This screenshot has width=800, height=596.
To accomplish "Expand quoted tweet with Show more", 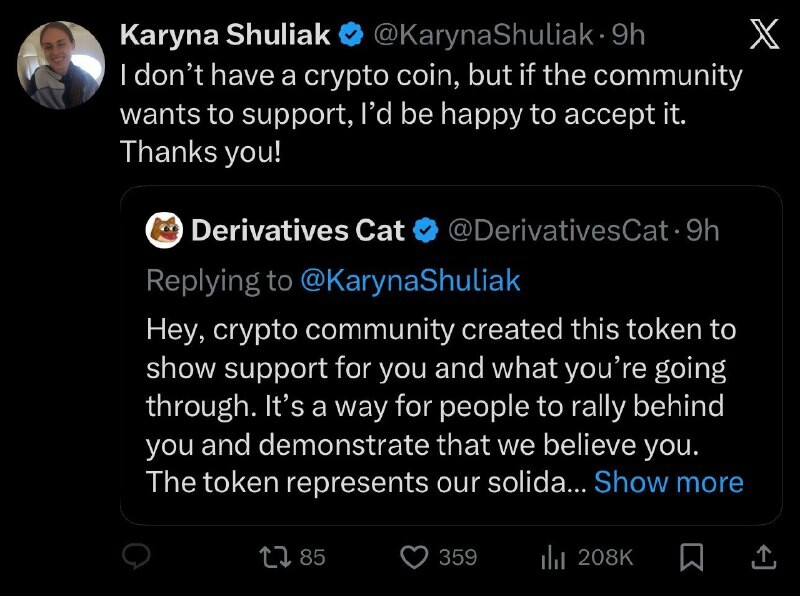I will tap(668, 482).
